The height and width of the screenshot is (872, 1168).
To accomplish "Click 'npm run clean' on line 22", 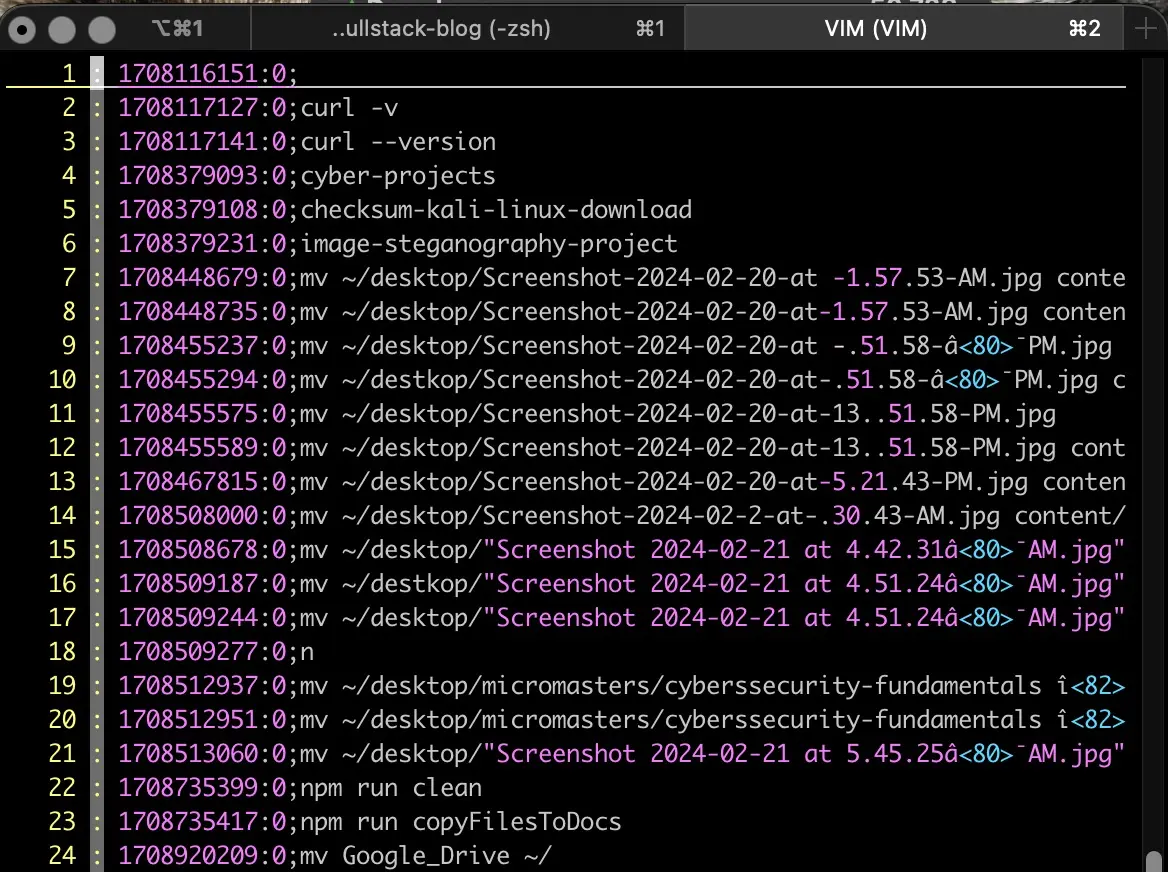I will pos(391,787).
